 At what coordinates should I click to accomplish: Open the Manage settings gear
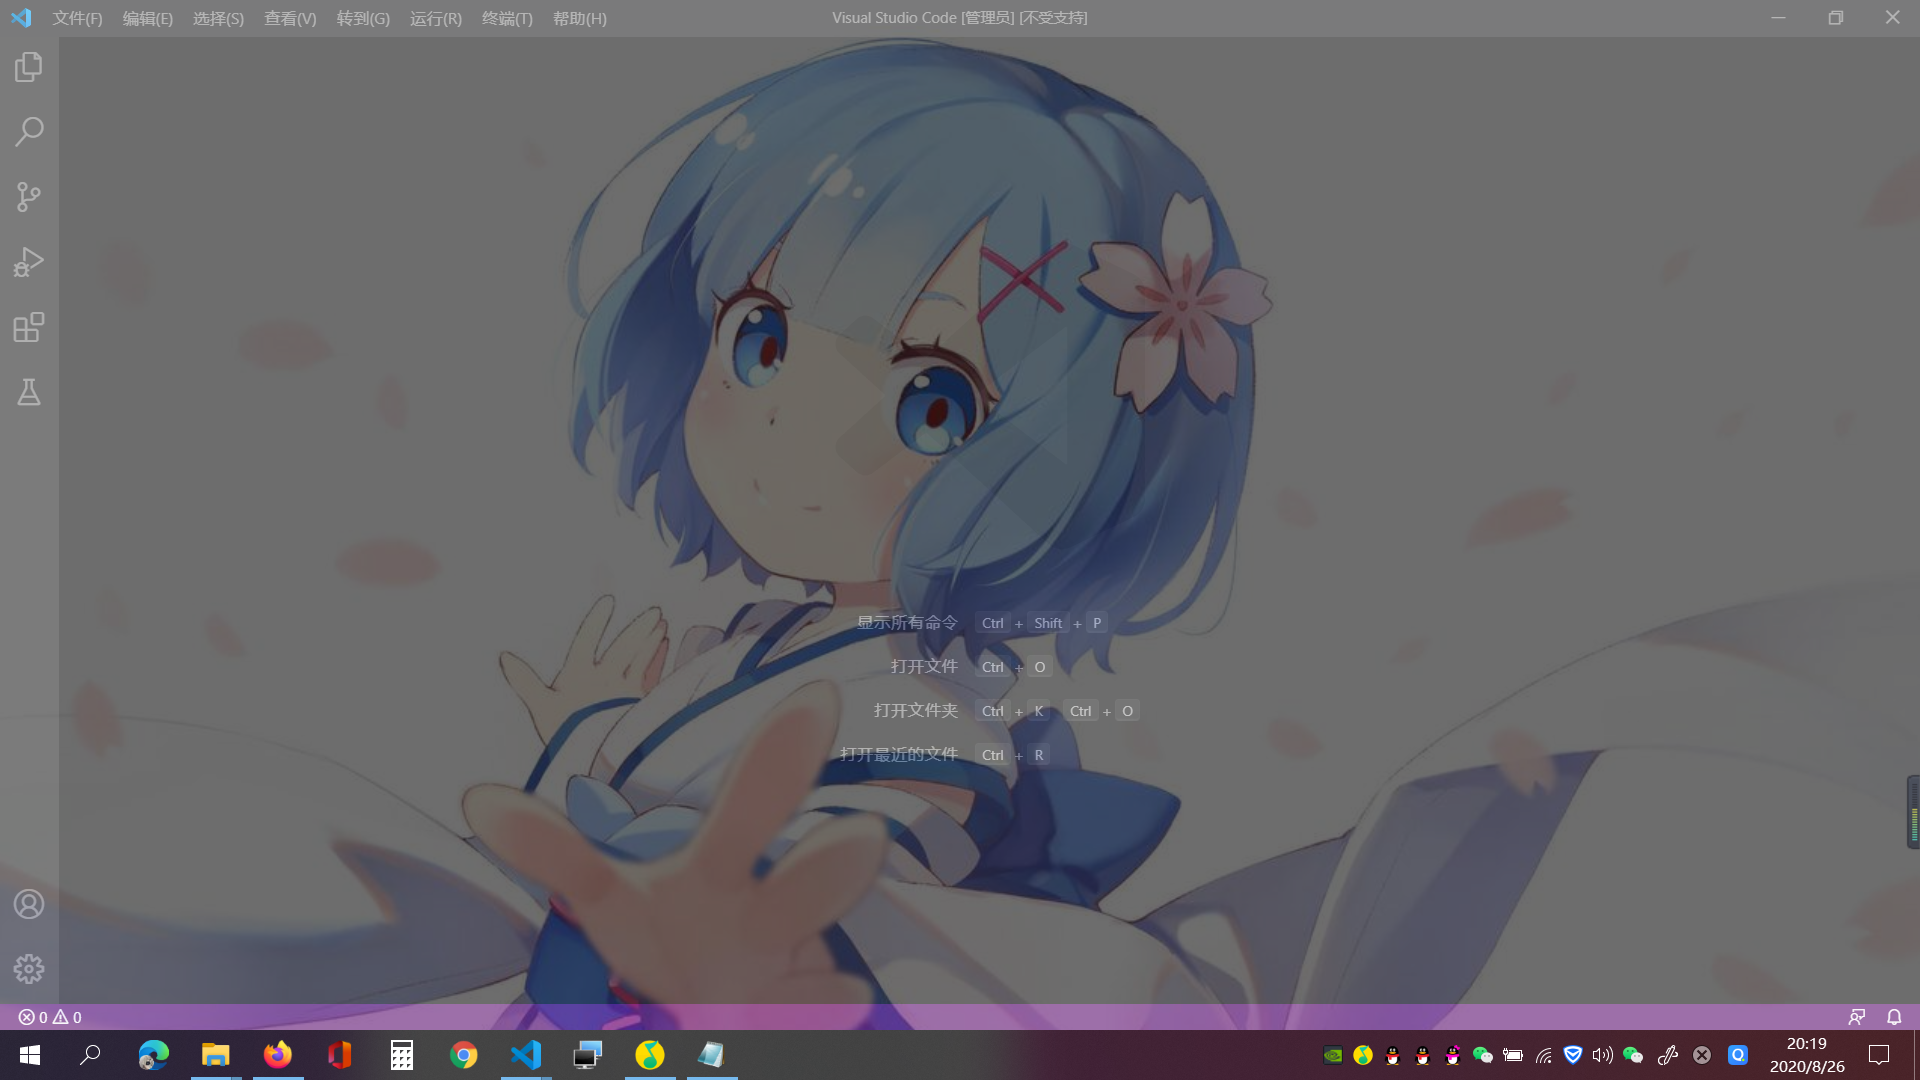point(29,968)
